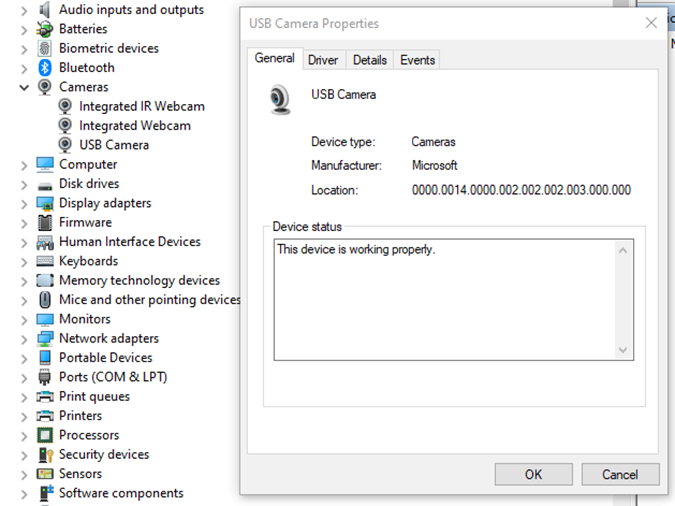This screenshot has height=506, width=675.
Task: Expand the Network adapters node
Action: tap(24, 339)
